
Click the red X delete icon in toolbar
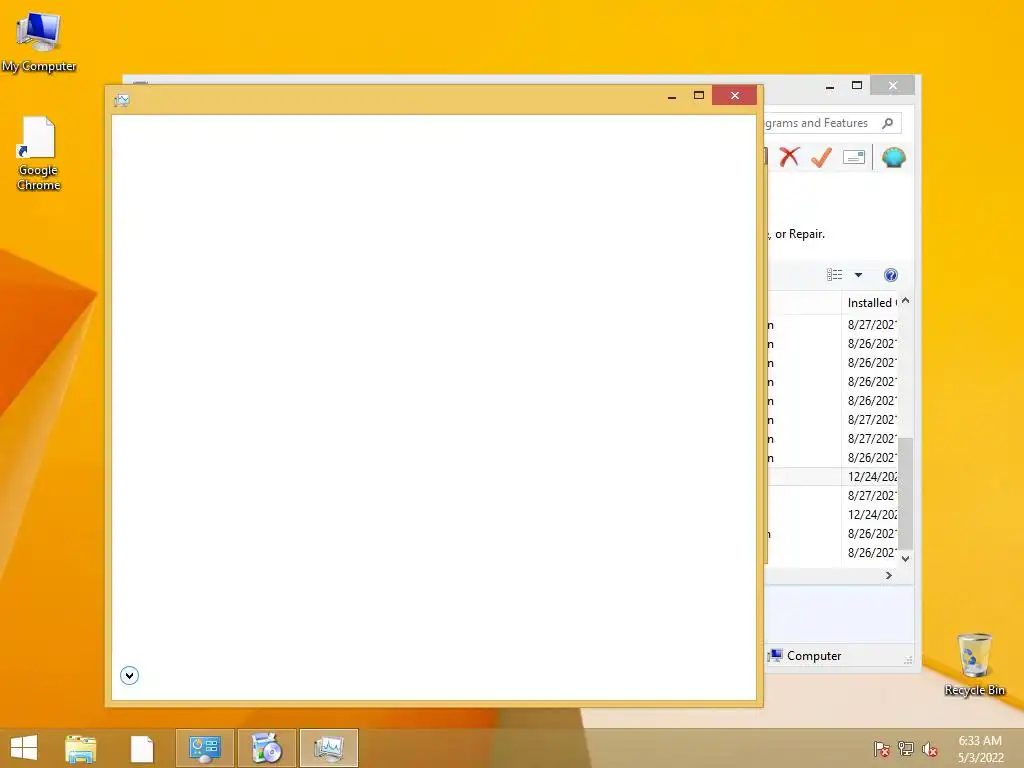click(x=789, y=157)
